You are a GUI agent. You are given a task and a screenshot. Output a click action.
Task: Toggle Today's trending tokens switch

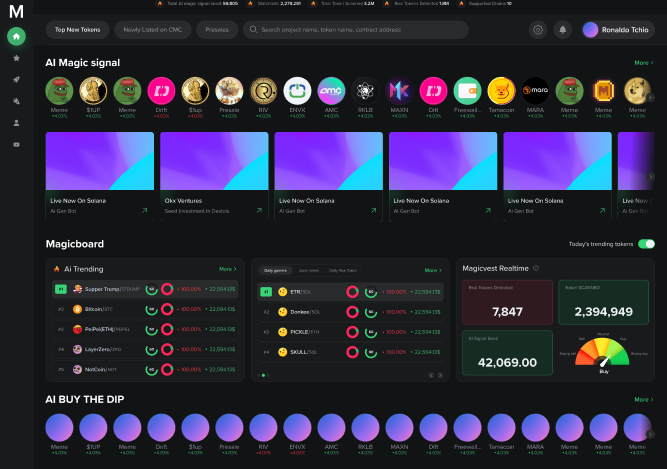tap(646, 244)
